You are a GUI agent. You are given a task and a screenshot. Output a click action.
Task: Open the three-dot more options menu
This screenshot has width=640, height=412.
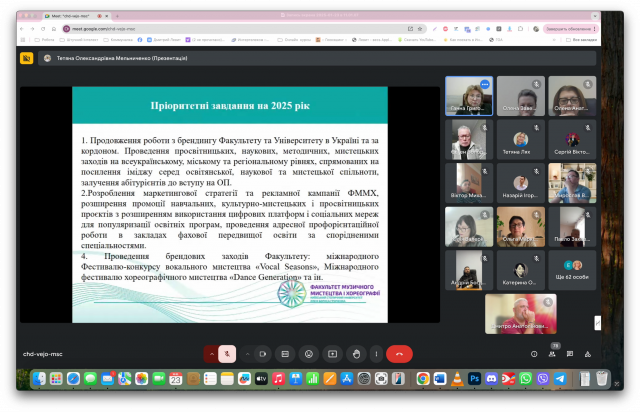point(377,353)
